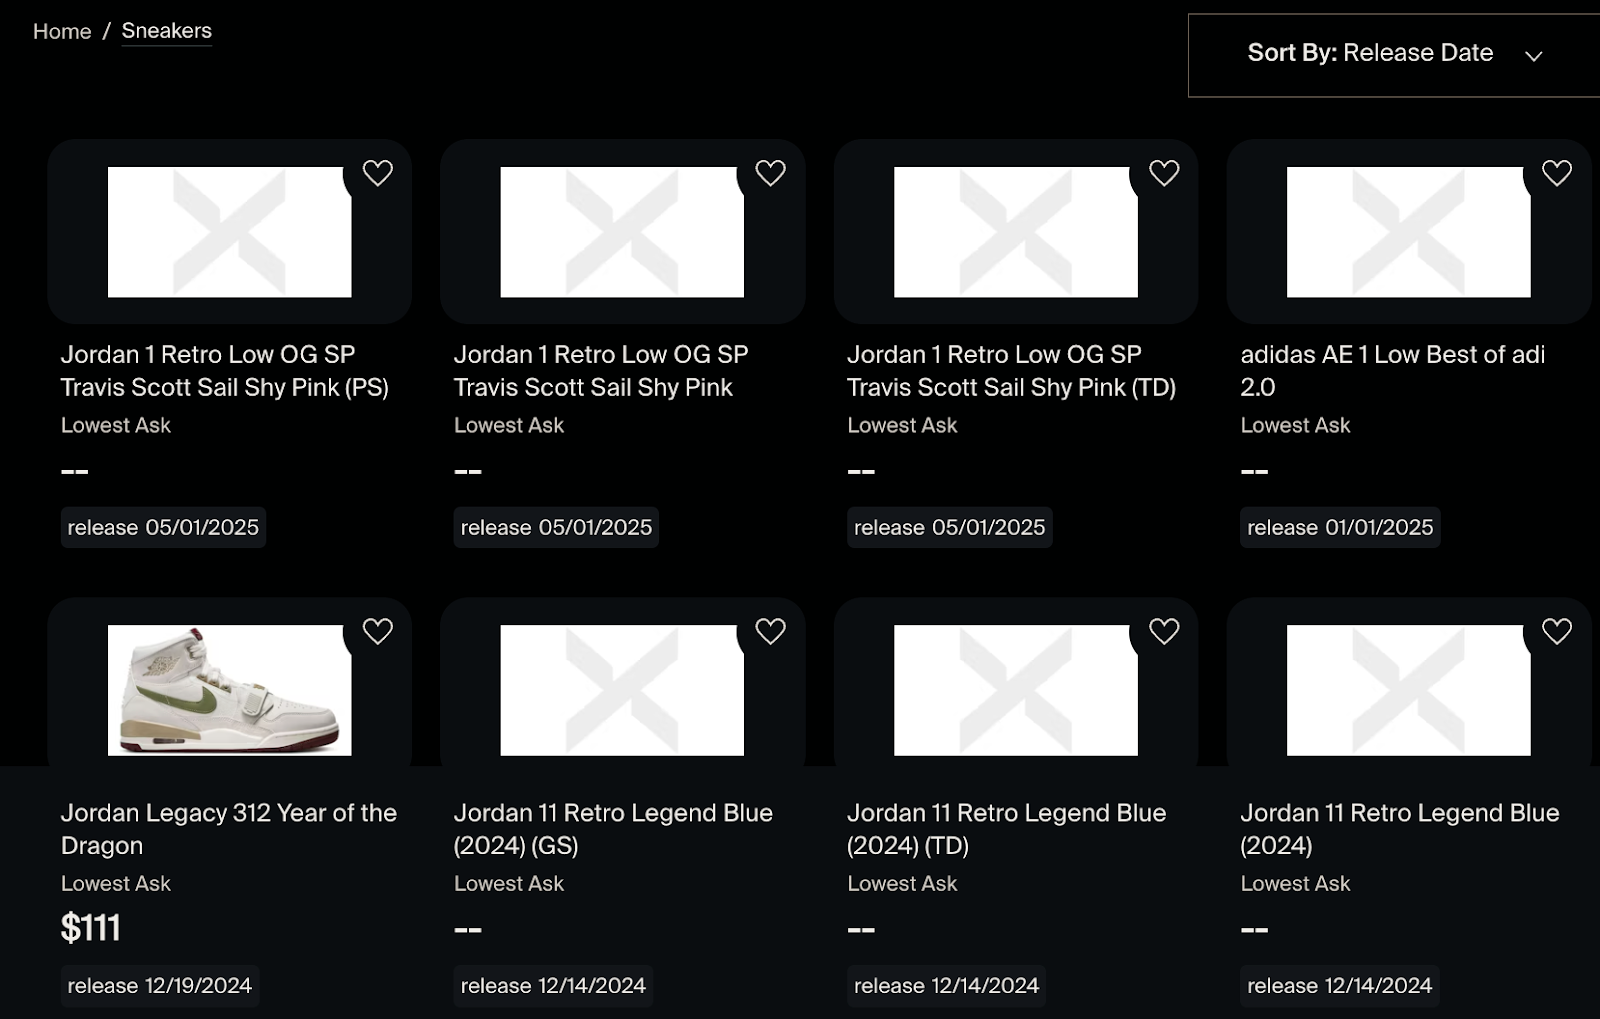Click release 12/14/2024 badge on Legend Blue (GS)
Screen dimensions: 1600x1019
tap(553, 985)
